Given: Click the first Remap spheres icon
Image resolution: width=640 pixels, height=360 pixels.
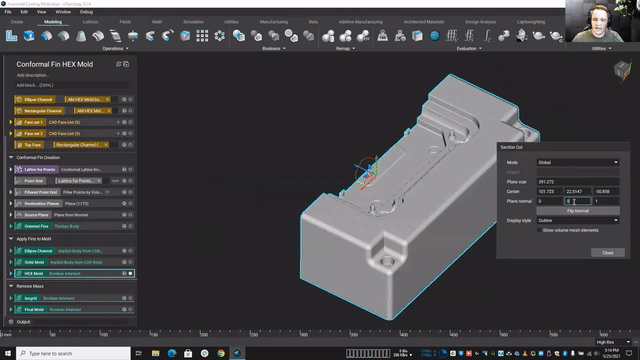Looking at the screenshot, I should (328, 36).
